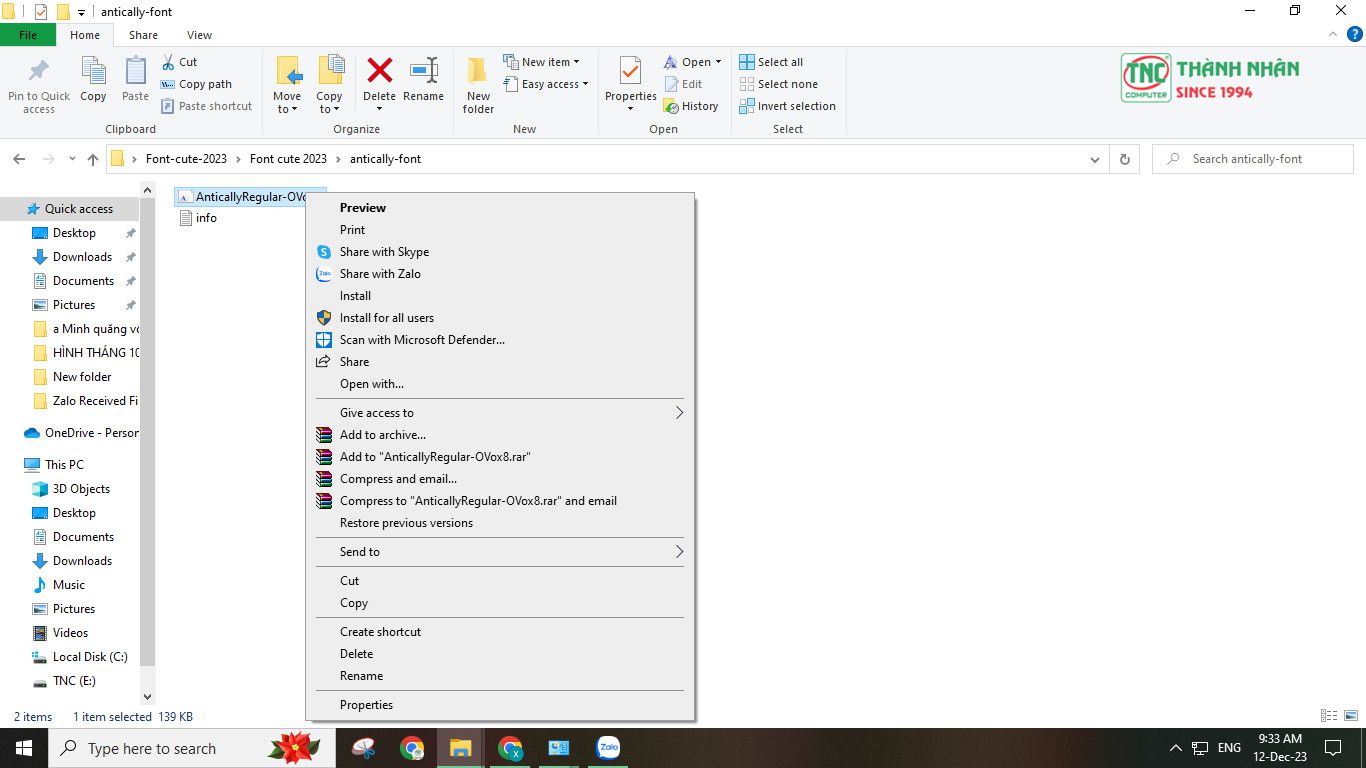Click Invert selection in the ribbon
The width and height of the screenshot is (1366, 768).
(787, 106)
